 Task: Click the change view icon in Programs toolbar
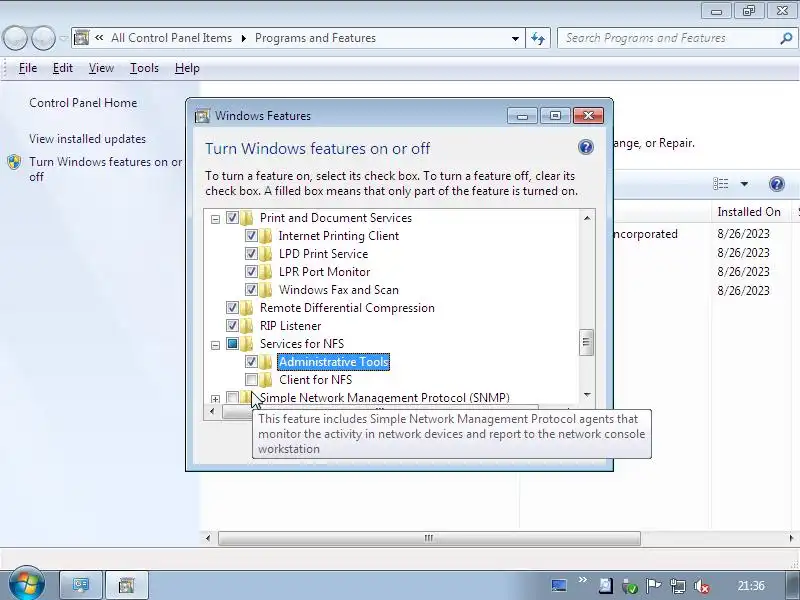point(720,184)
